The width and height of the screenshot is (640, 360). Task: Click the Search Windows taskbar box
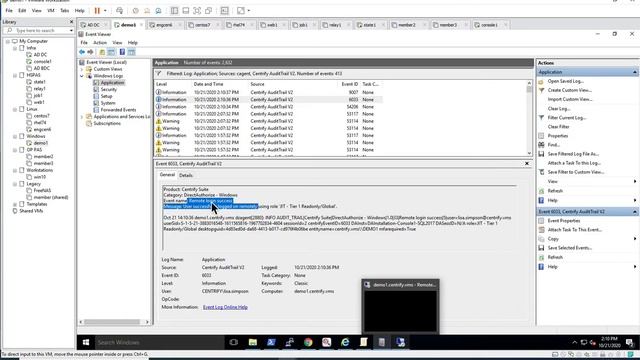pos(159,342)
